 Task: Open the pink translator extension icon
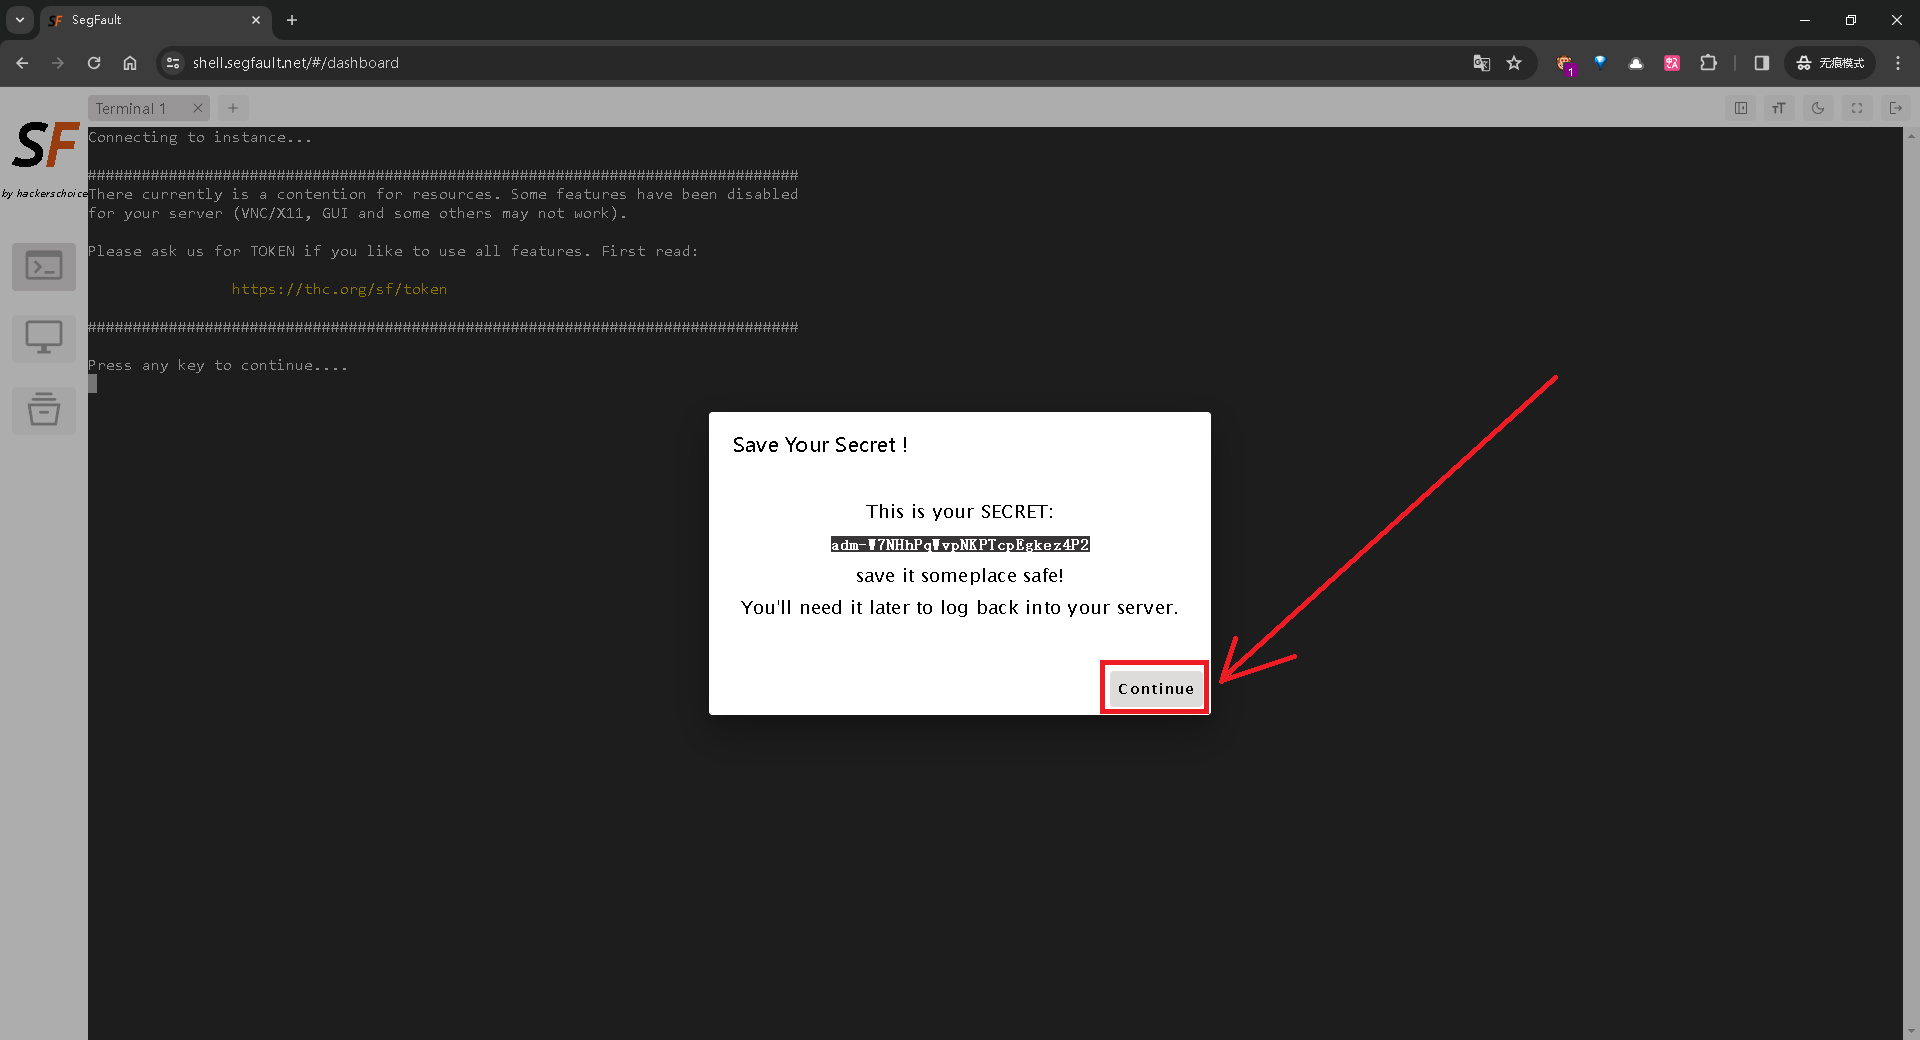(x=1672, y=63)
